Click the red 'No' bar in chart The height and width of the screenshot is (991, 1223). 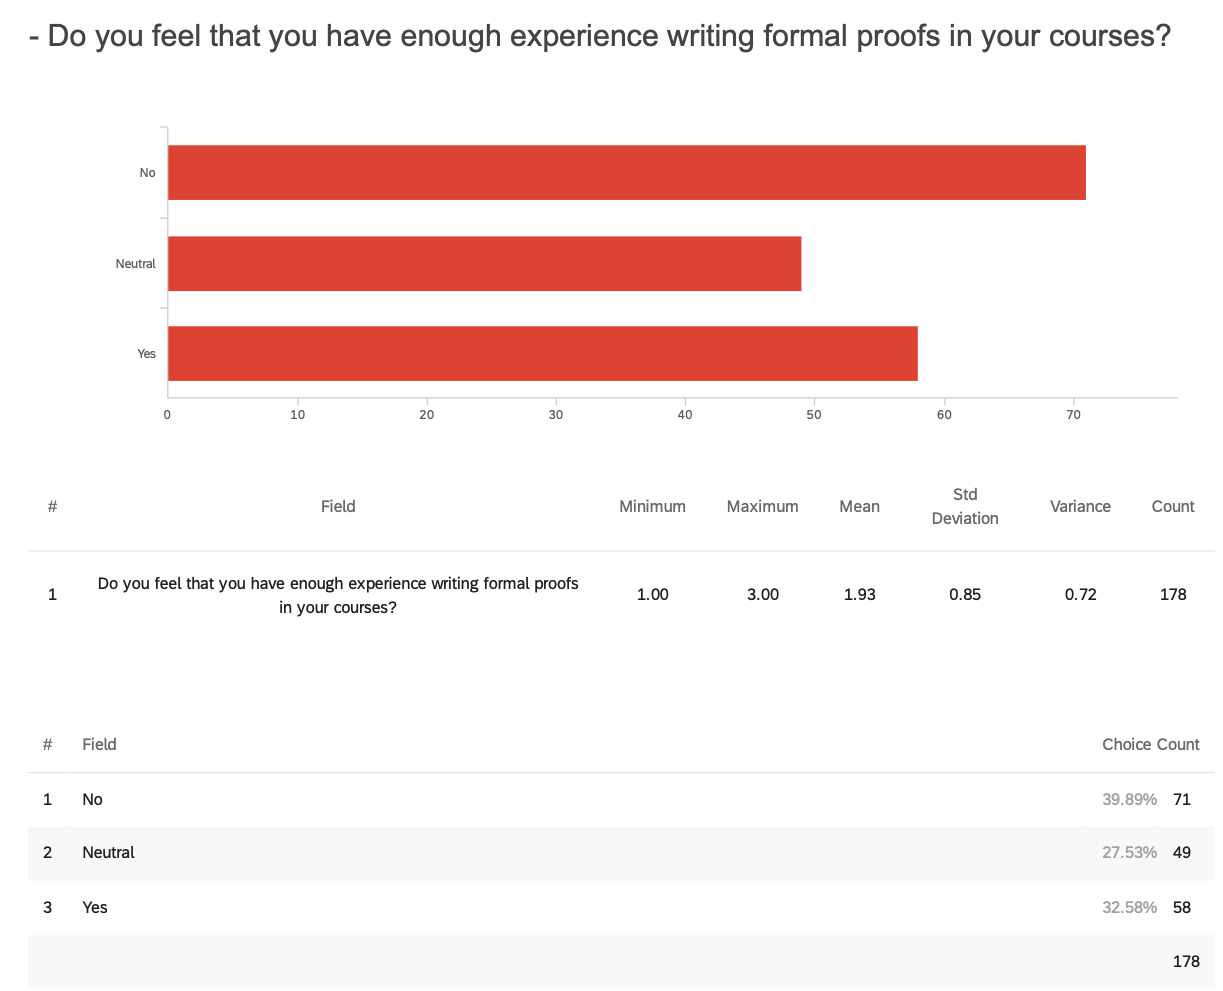(x=626, y=172)
